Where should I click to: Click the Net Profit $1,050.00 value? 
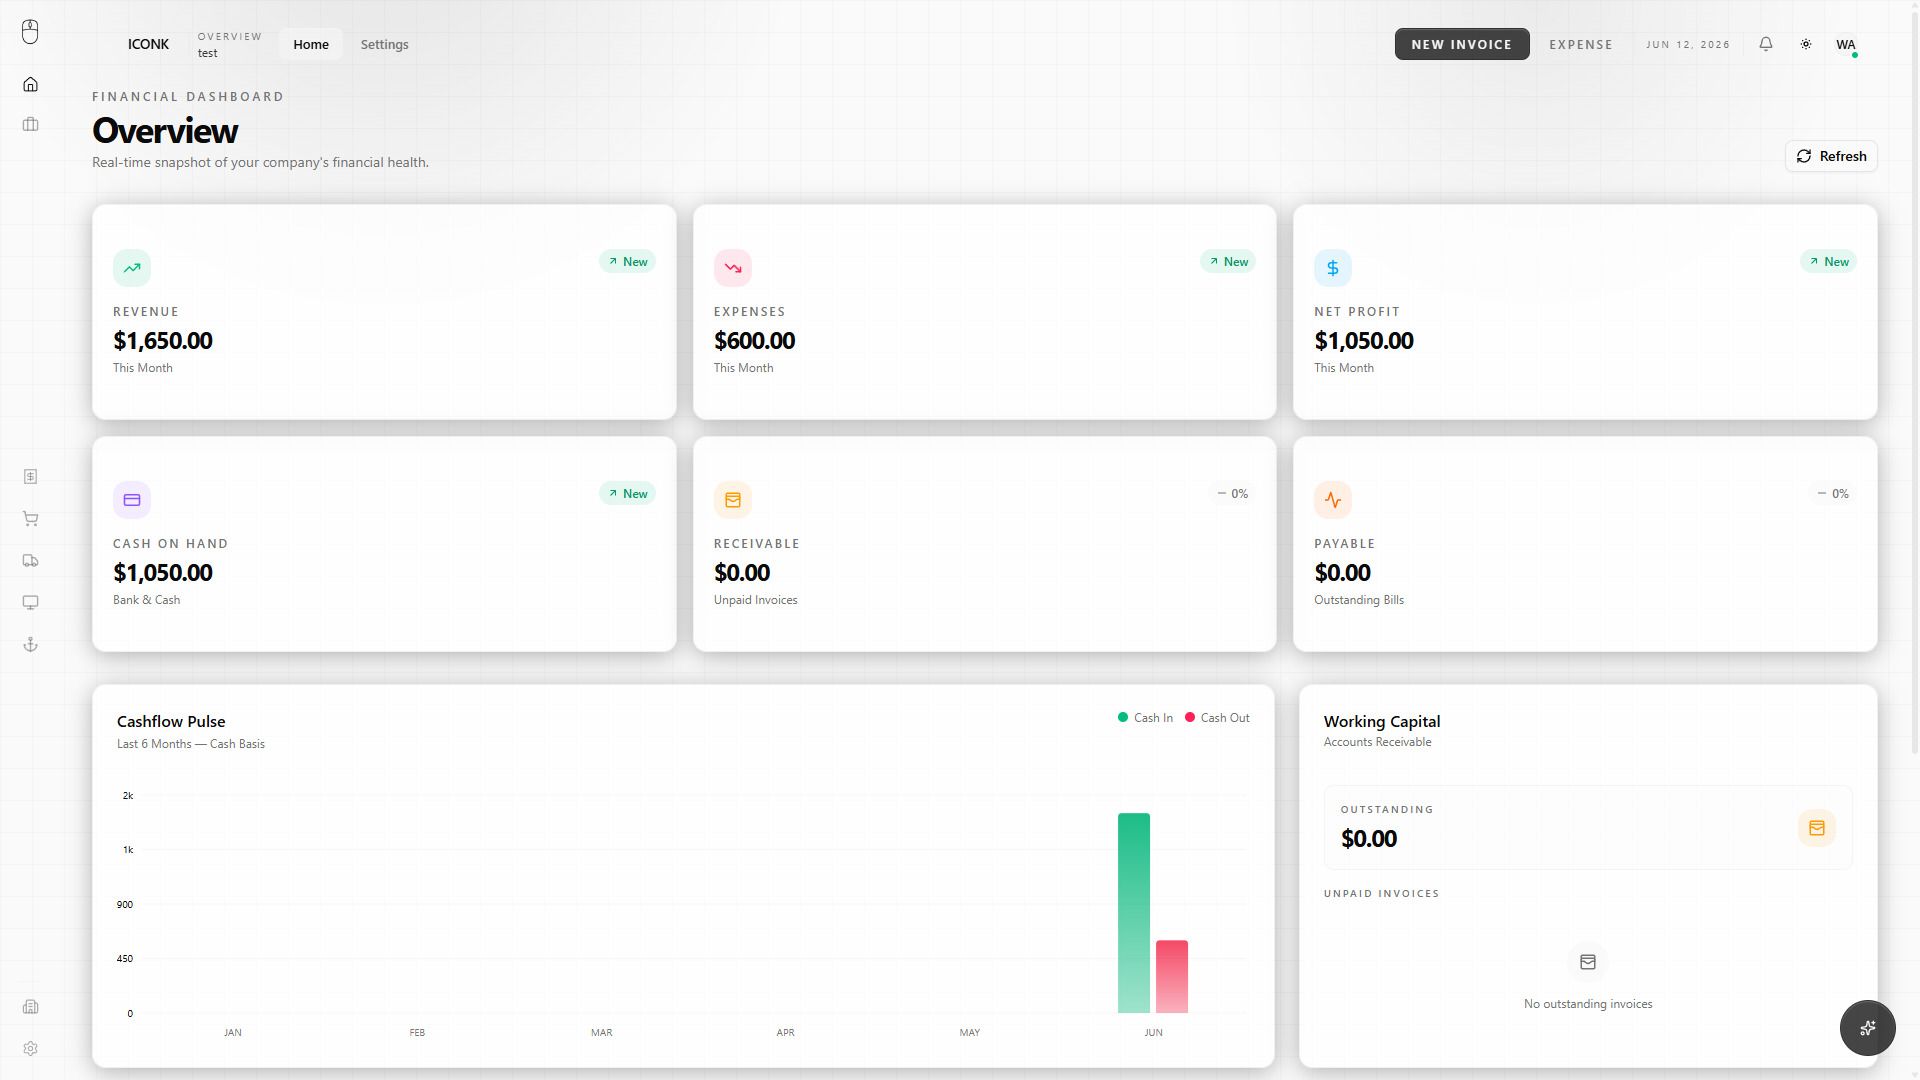pyautogui.click(x=1364, y=341)
